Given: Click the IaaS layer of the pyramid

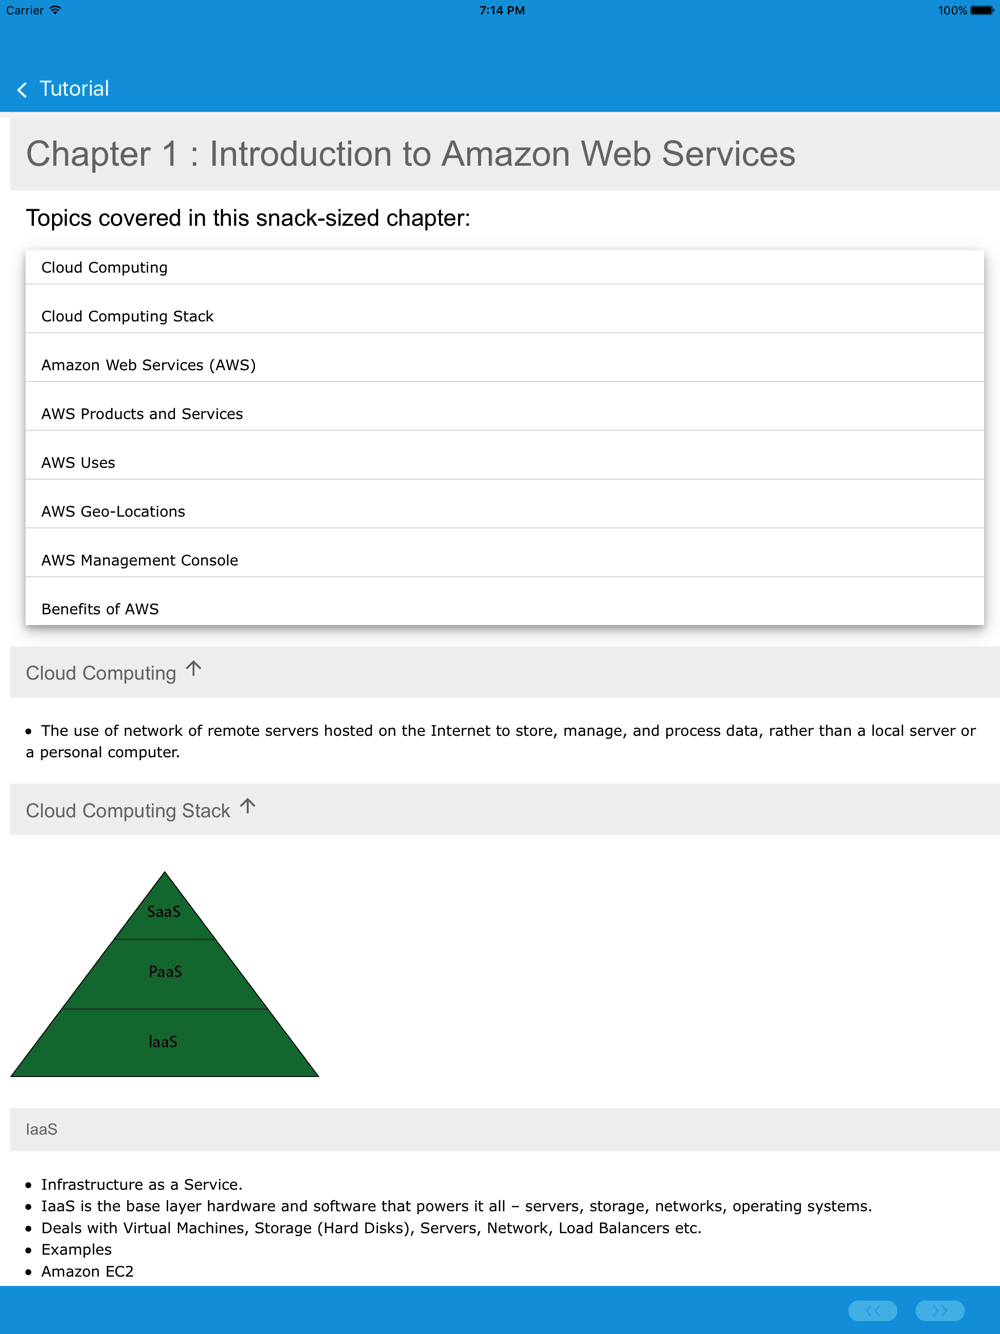Looking at the screenshot, I should click(x=163, y=1042).
